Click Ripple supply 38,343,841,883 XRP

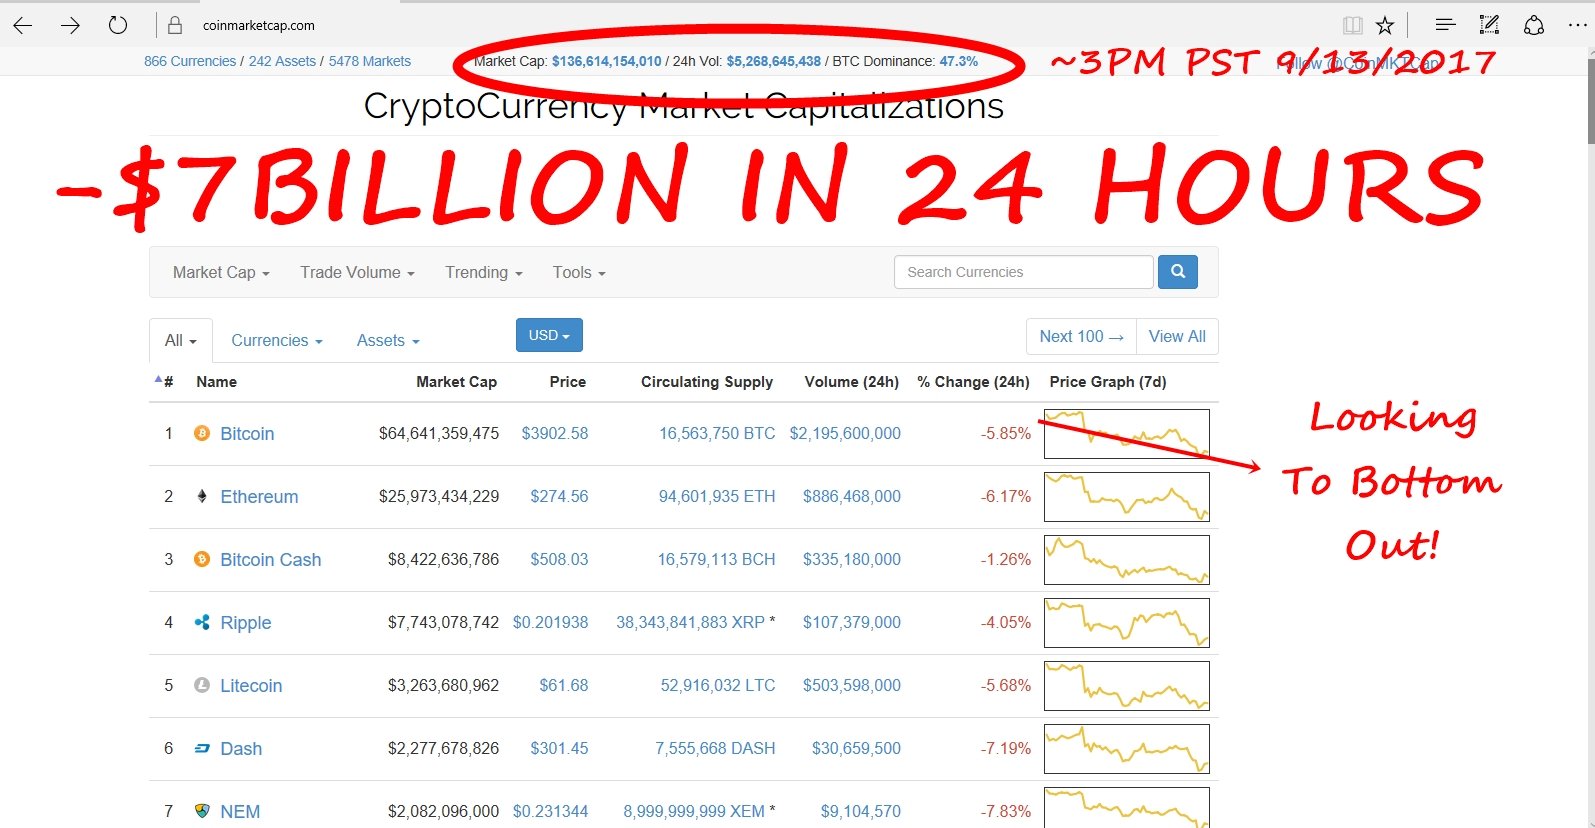690,622
